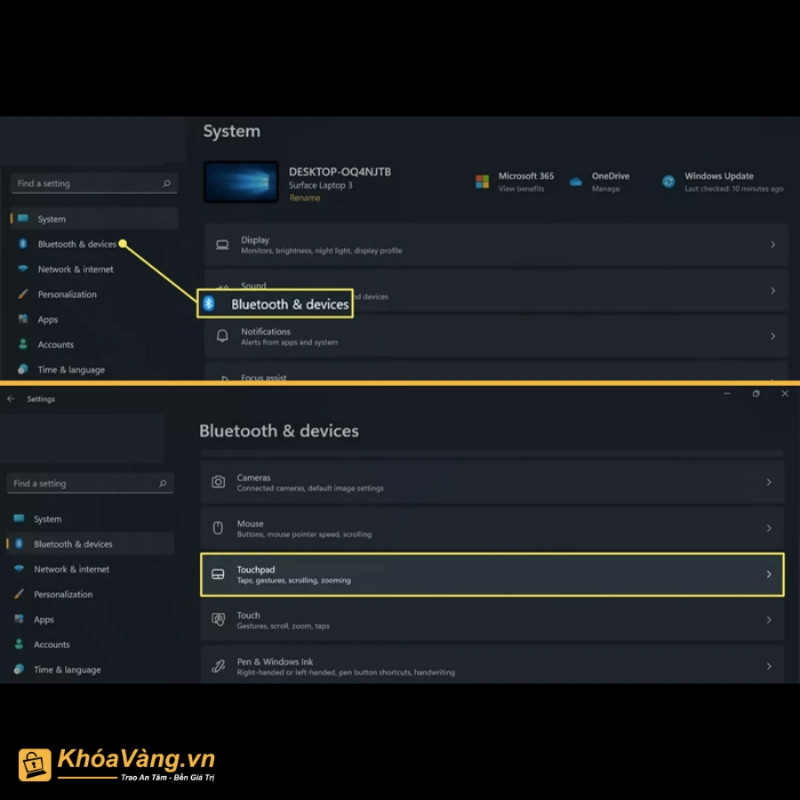The image size is (800, 800).
Task: Click the upper Find a setting search box
Action: pos(94,183)
